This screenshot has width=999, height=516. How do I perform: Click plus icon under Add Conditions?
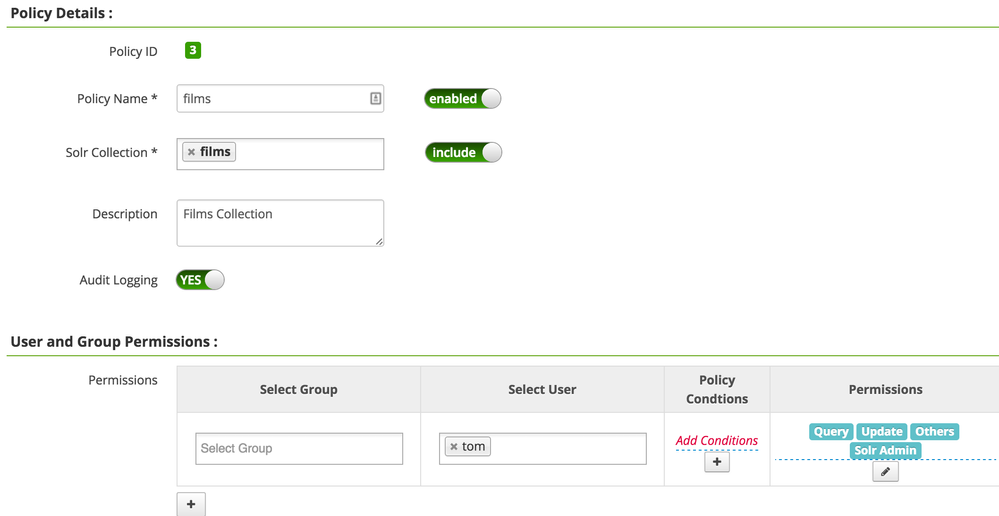[717, 462]
